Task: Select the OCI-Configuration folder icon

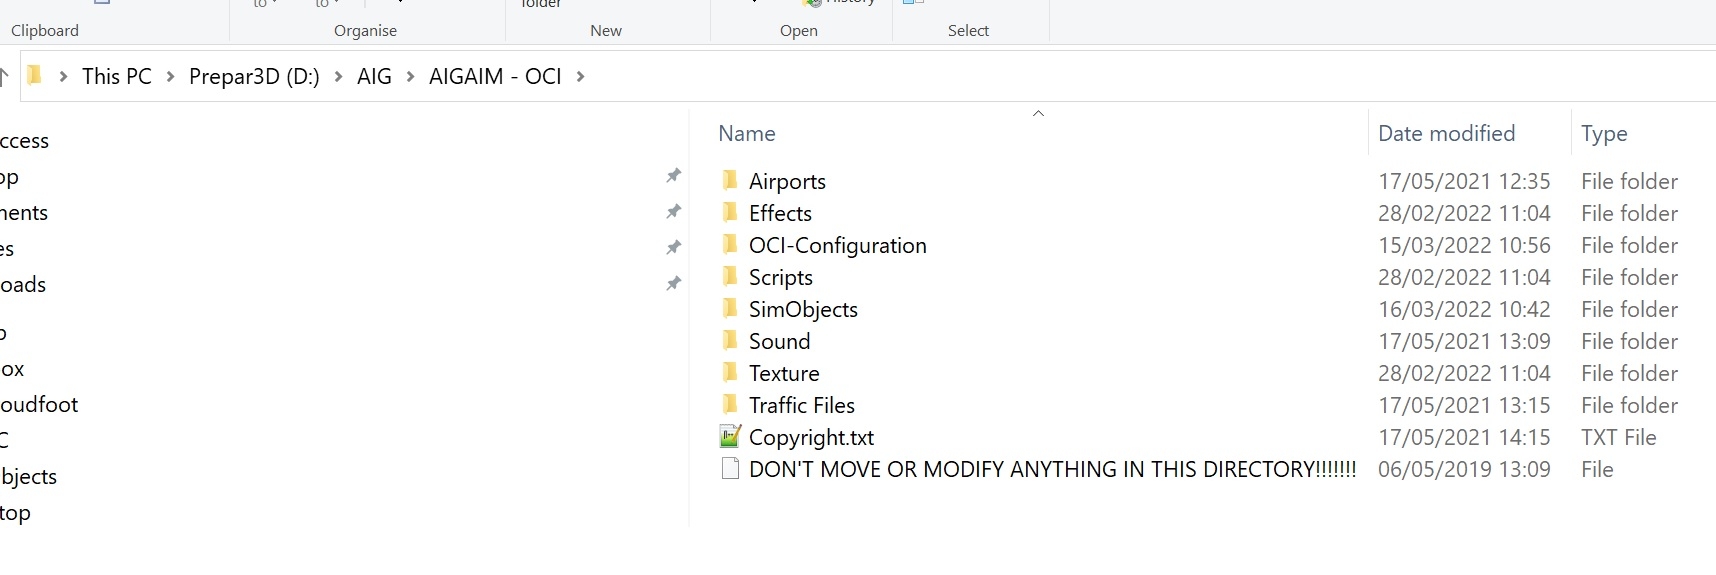Action: coord(730,245)
